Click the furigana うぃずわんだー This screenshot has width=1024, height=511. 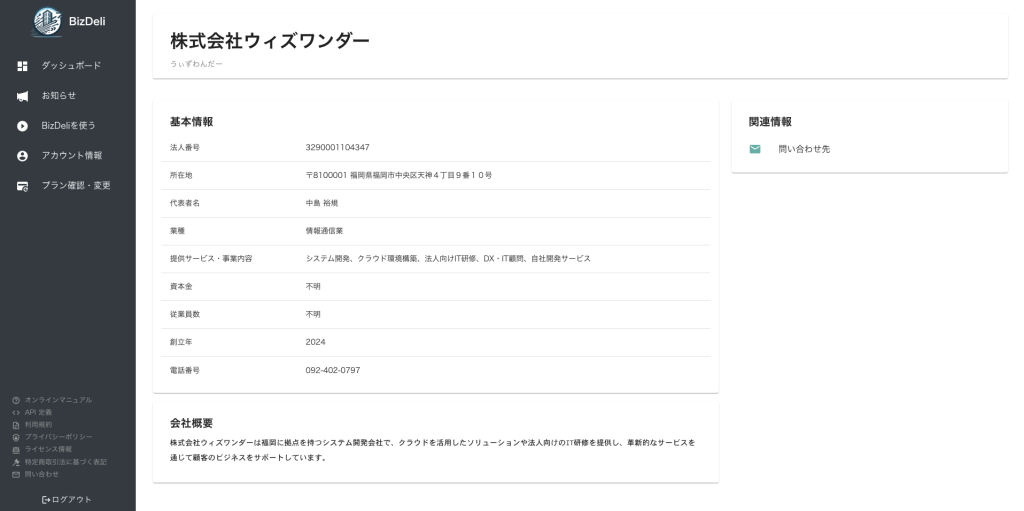pos(196,64)
